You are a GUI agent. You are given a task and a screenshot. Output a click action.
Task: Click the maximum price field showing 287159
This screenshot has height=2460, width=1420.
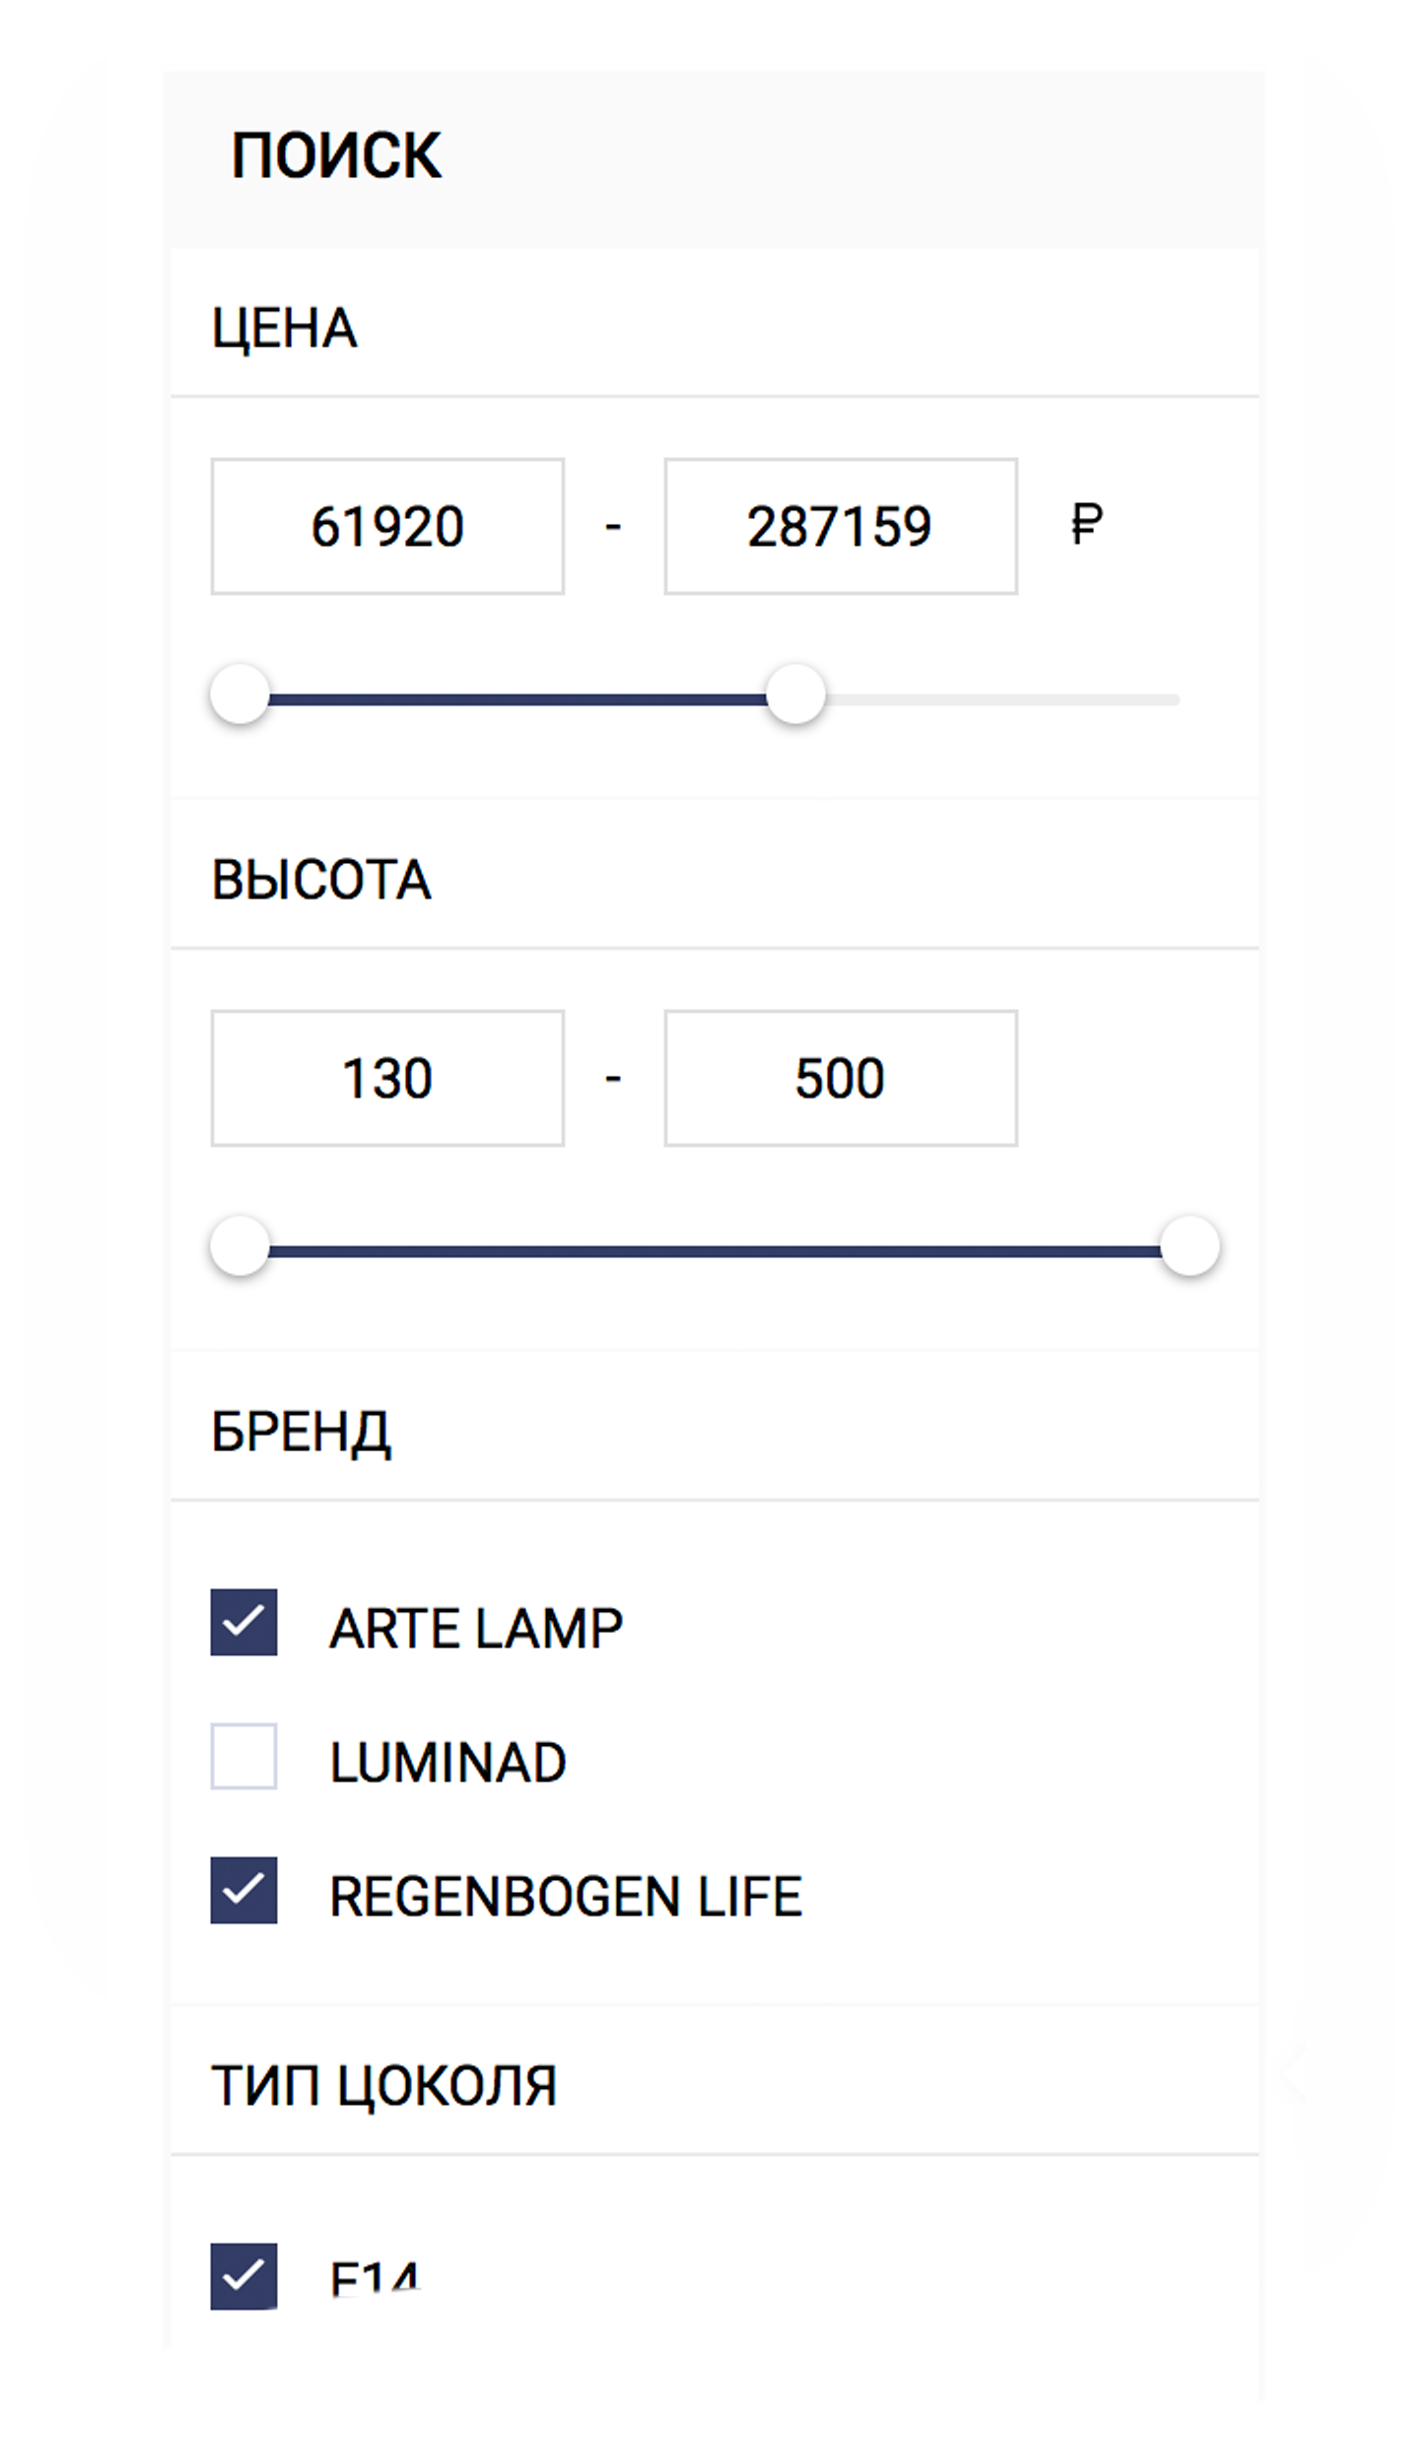(x=841, y=526)
